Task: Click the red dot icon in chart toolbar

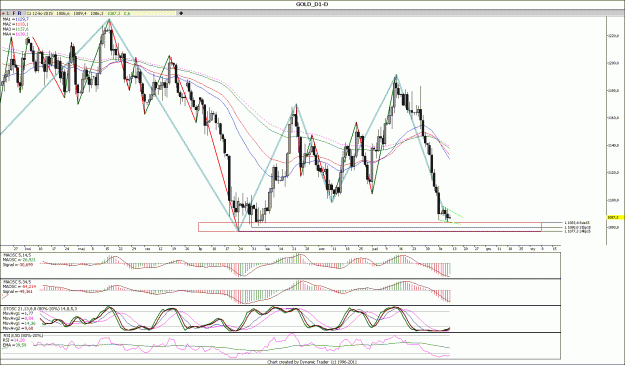Action: [3, 13]
